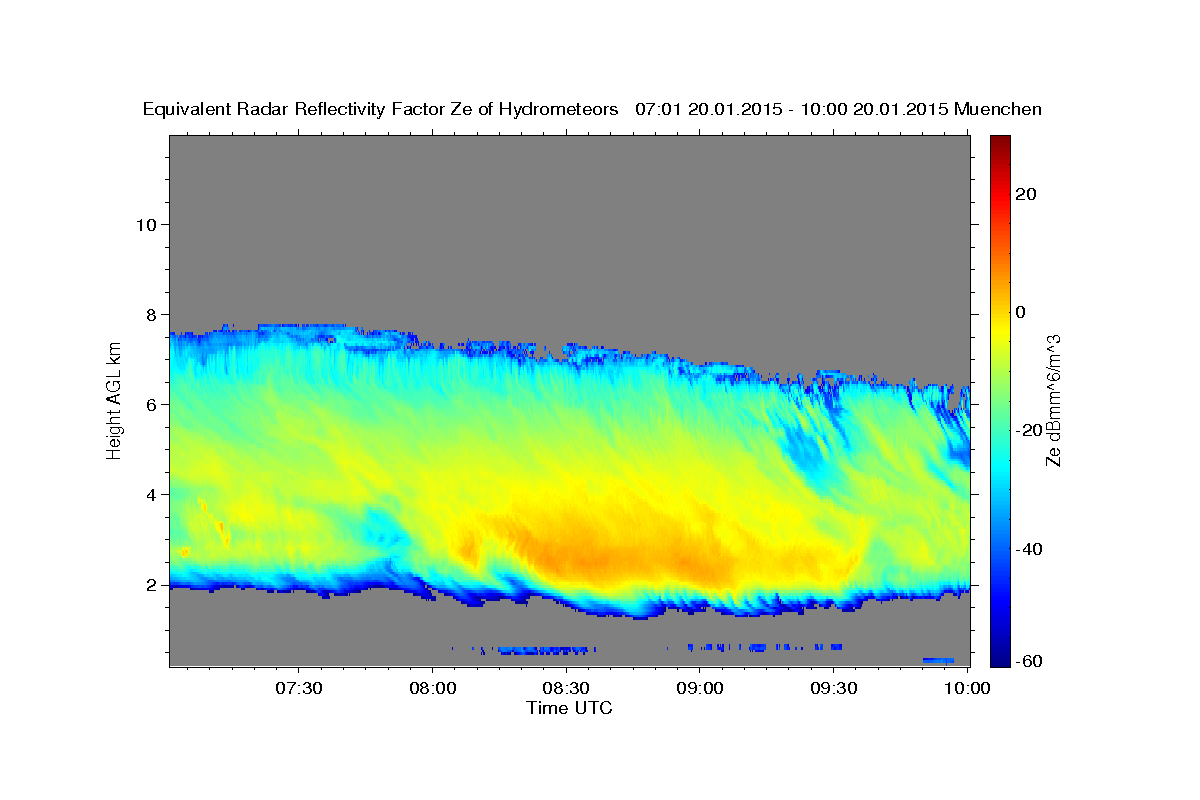Click the date range '07:01 20.01.2015 - 10:00 20.01.2015'

pos(792,109)
